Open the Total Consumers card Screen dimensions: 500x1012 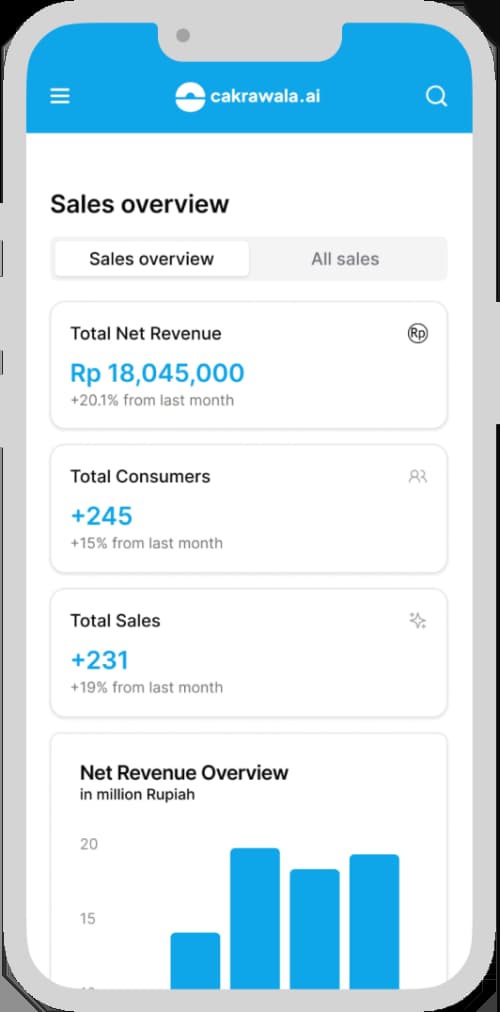tap(249, 509)
